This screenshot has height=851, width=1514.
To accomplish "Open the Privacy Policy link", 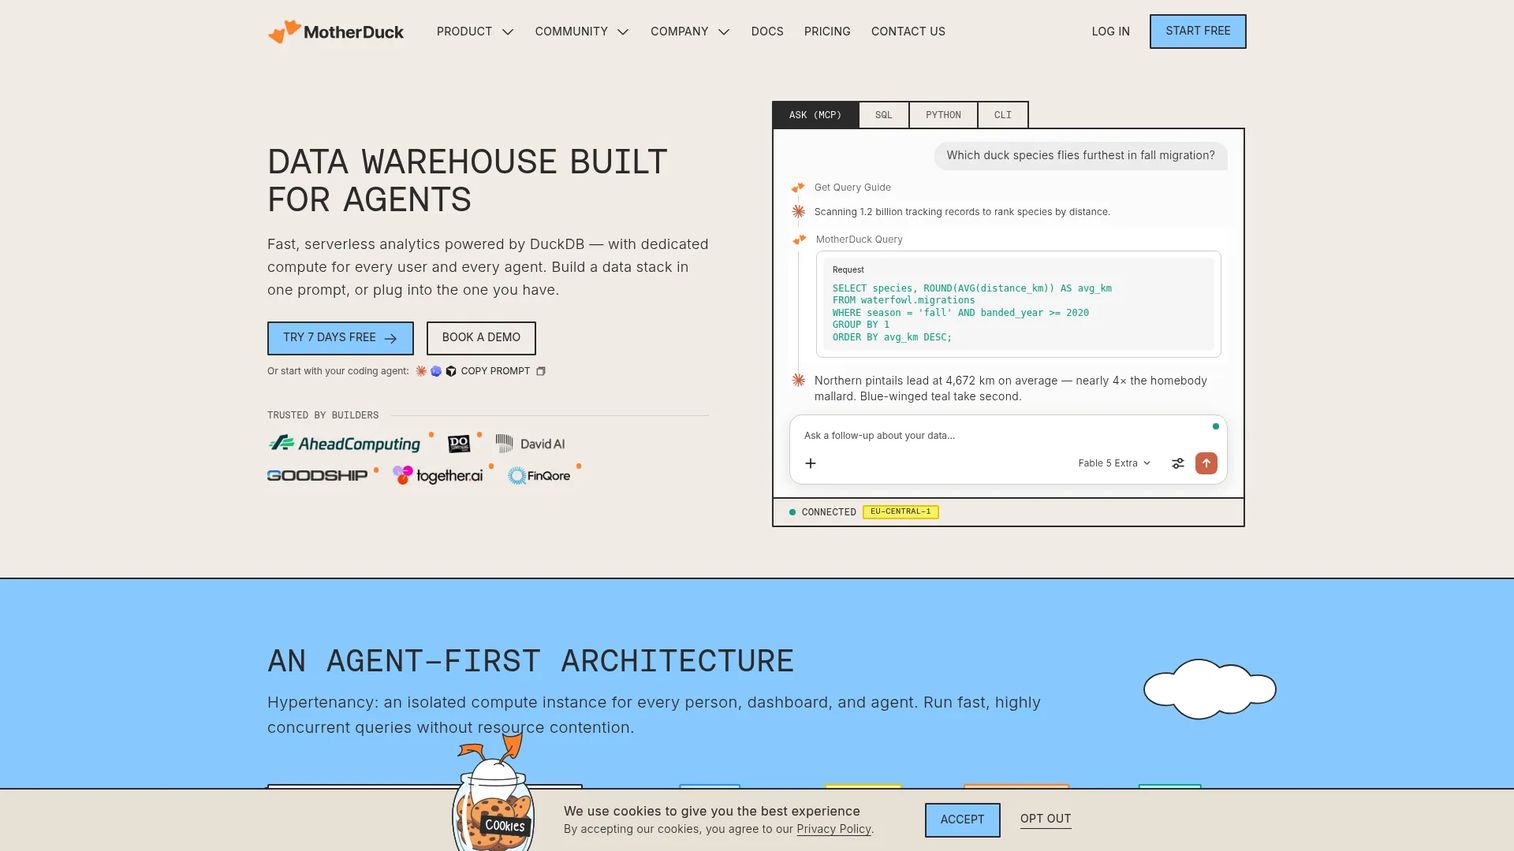I will (x=834, y=829).
